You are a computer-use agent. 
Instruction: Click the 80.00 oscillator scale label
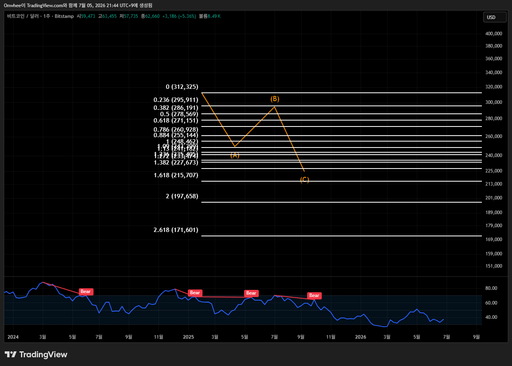coord(491,288)
